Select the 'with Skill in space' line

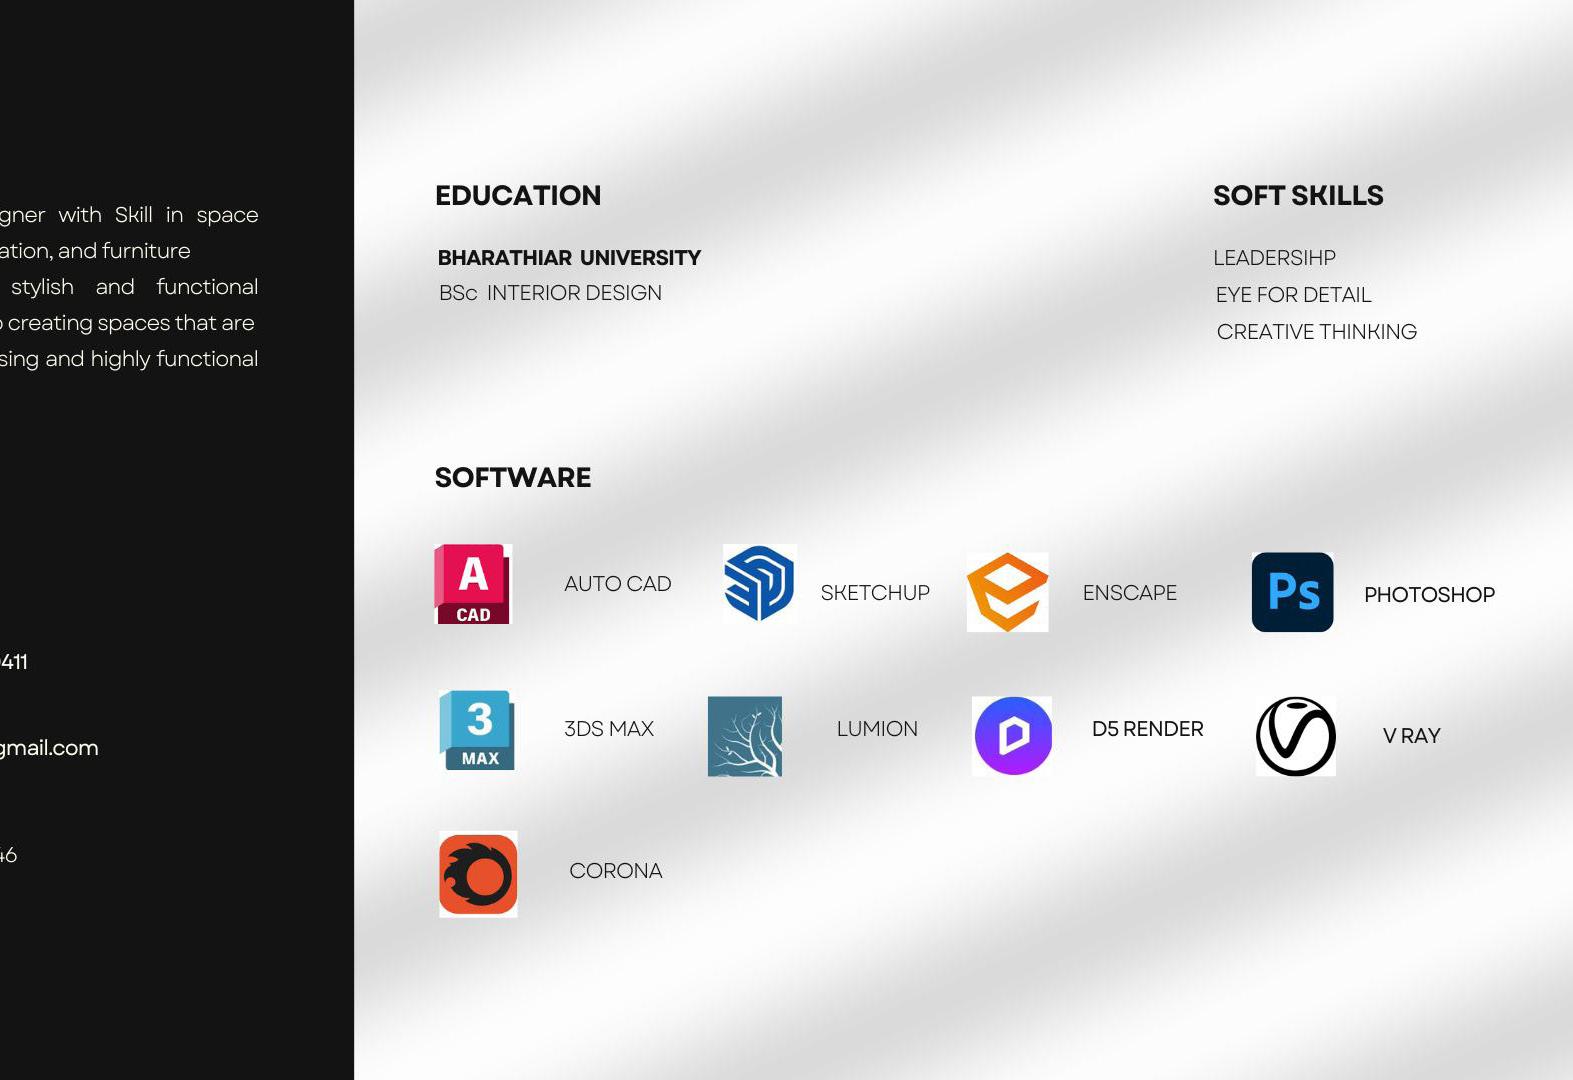tap(129, 215)
